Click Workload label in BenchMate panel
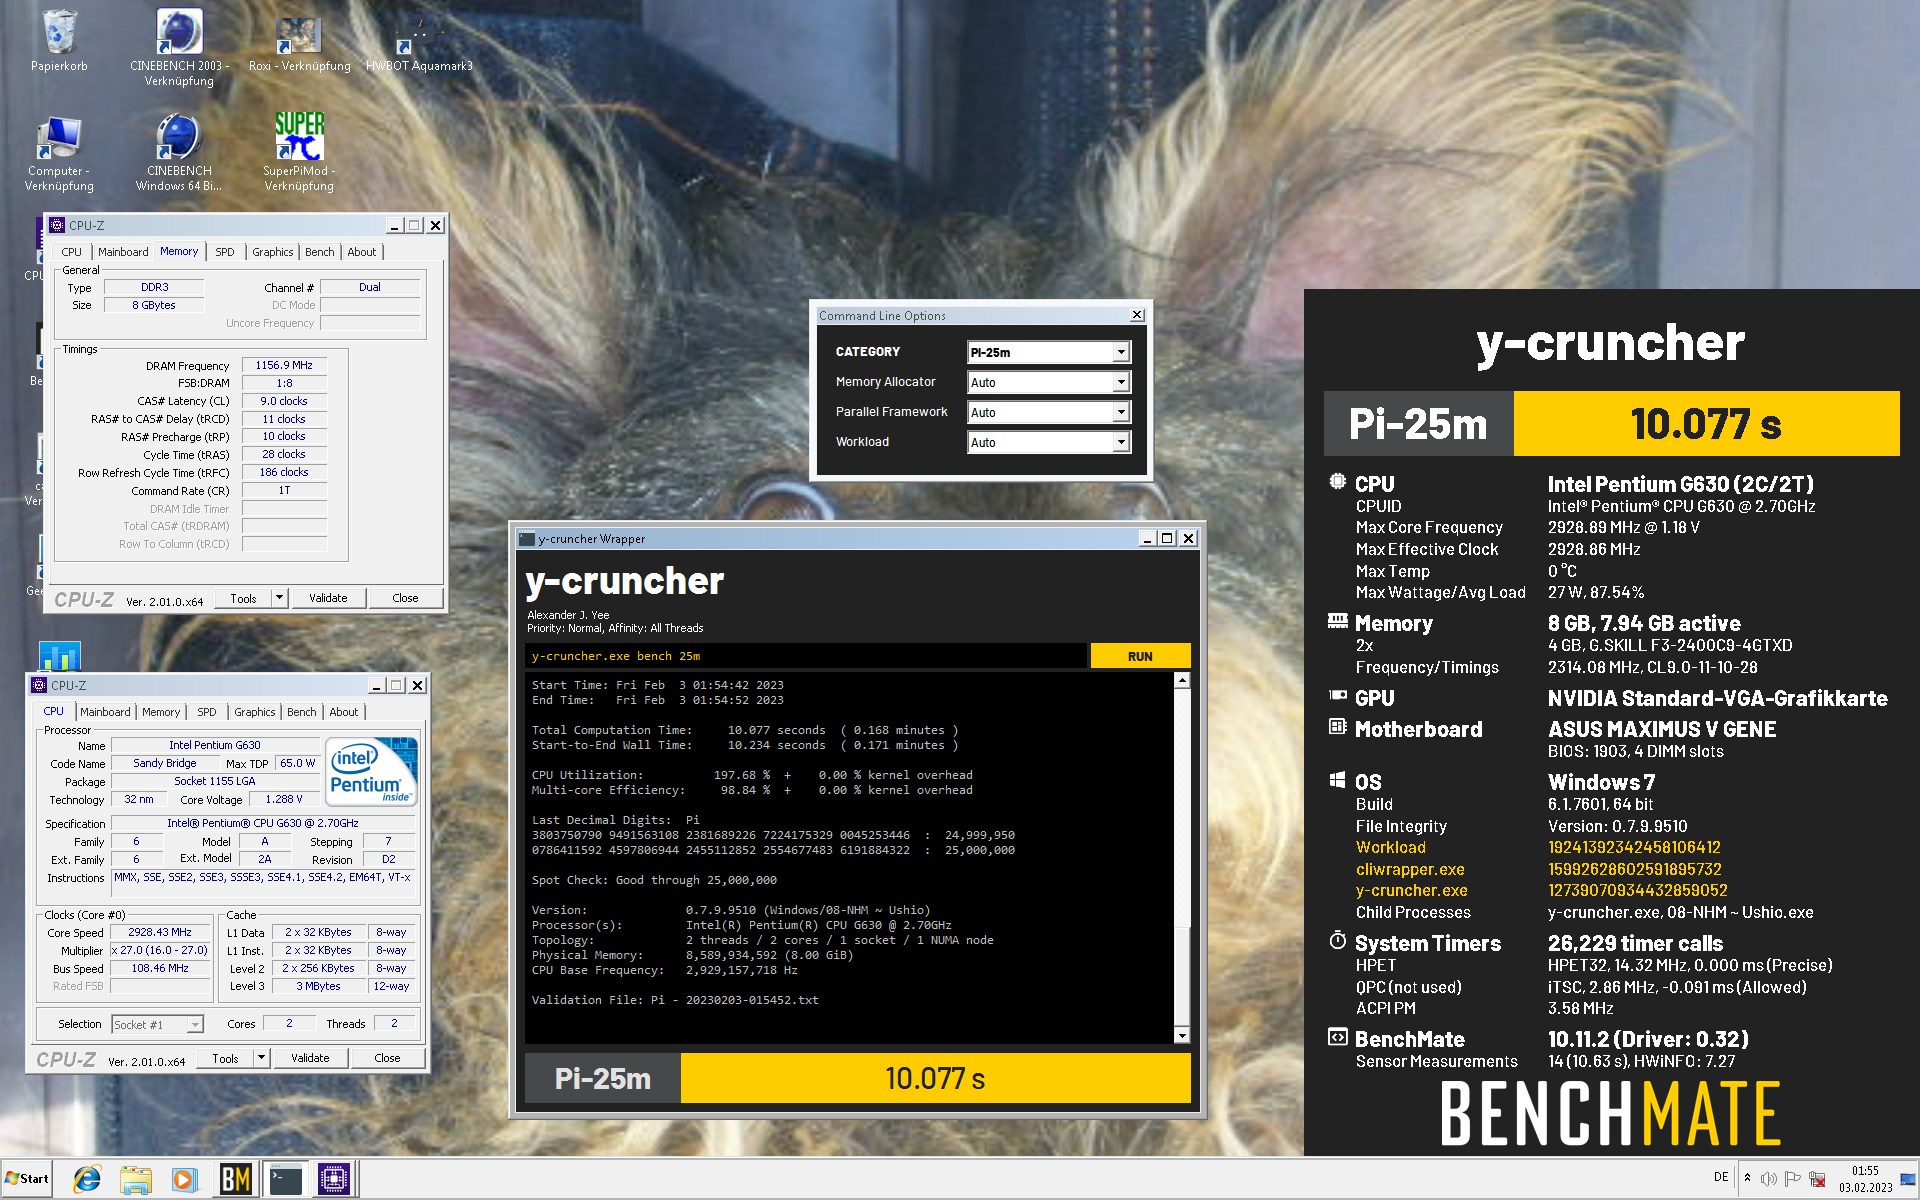This screenshot has width=1920, height=1200. (x=1391, y=847)
